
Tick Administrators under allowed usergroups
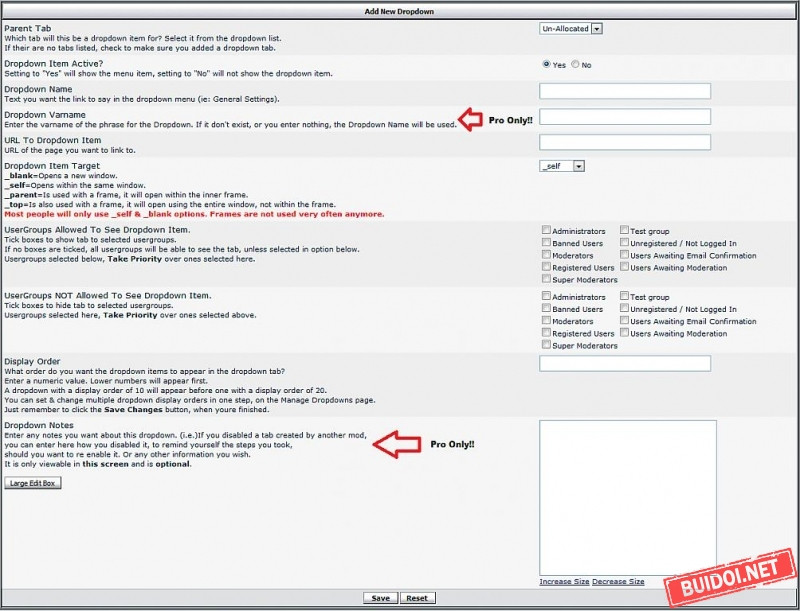pyautogui.click(x=546, y=230)
